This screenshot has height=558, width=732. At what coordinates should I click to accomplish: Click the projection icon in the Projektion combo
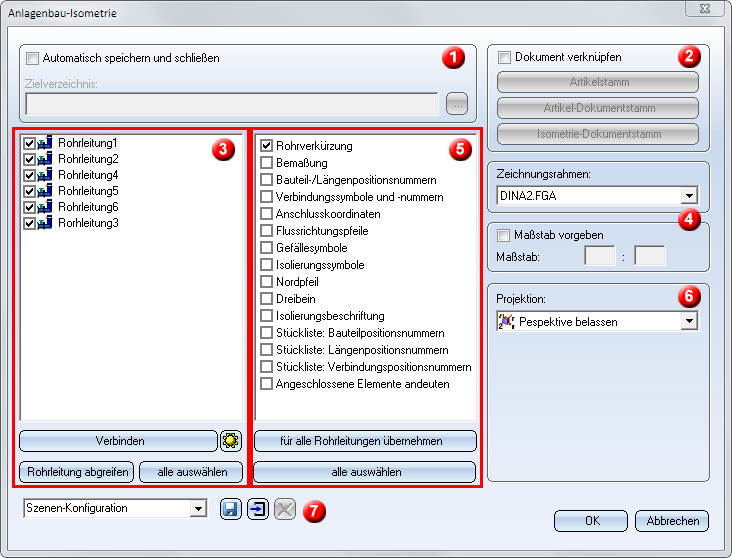507,322
